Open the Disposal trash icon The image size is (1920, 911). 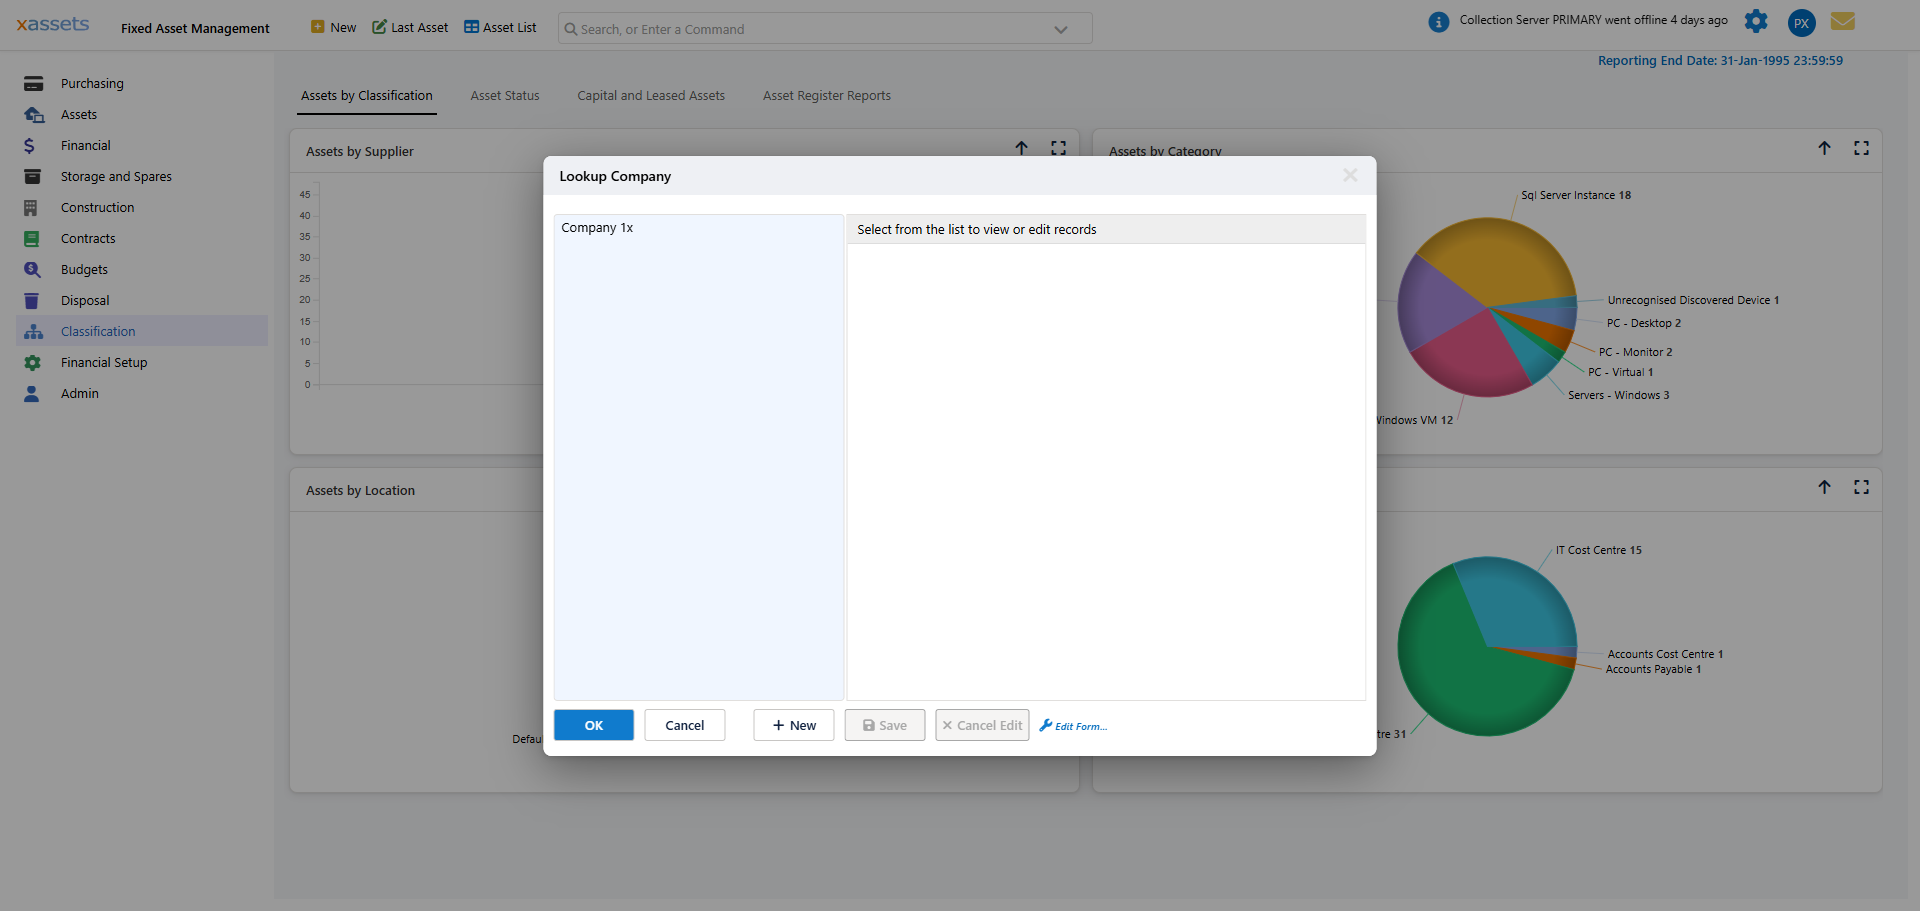[x=32, y=300]
